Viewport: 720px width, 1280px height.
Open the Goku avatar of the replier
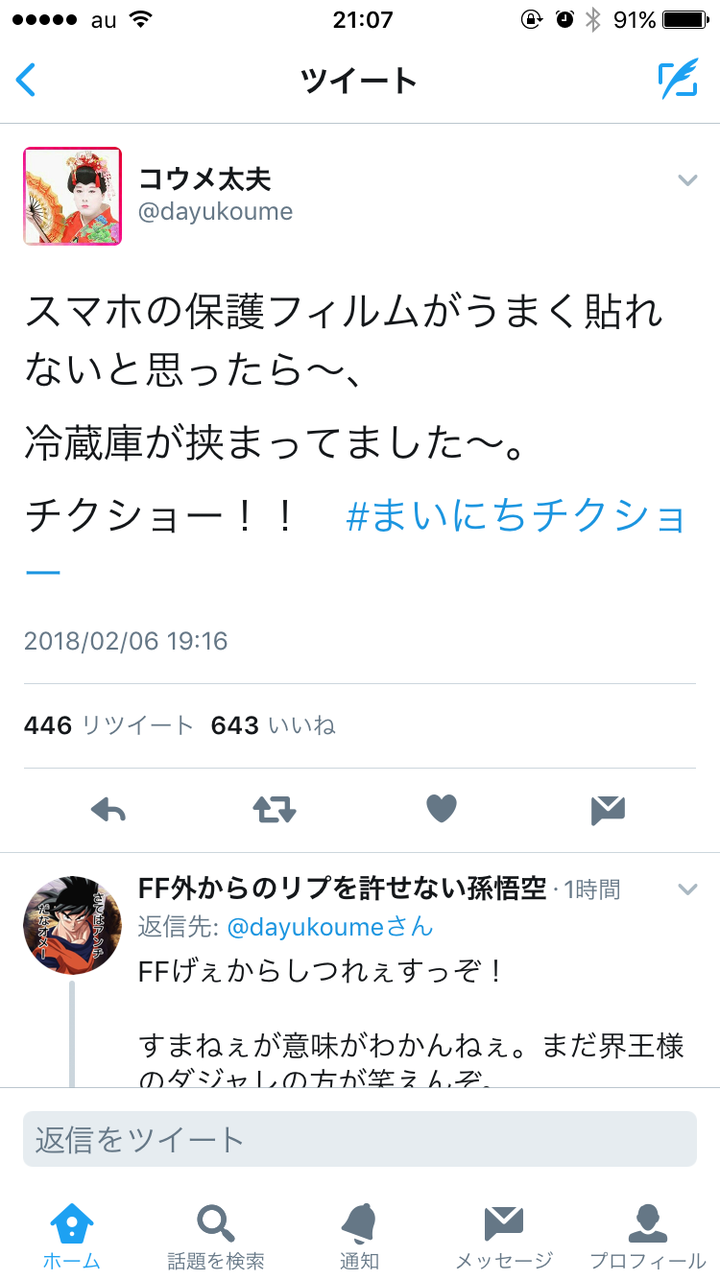coord(72,925)
